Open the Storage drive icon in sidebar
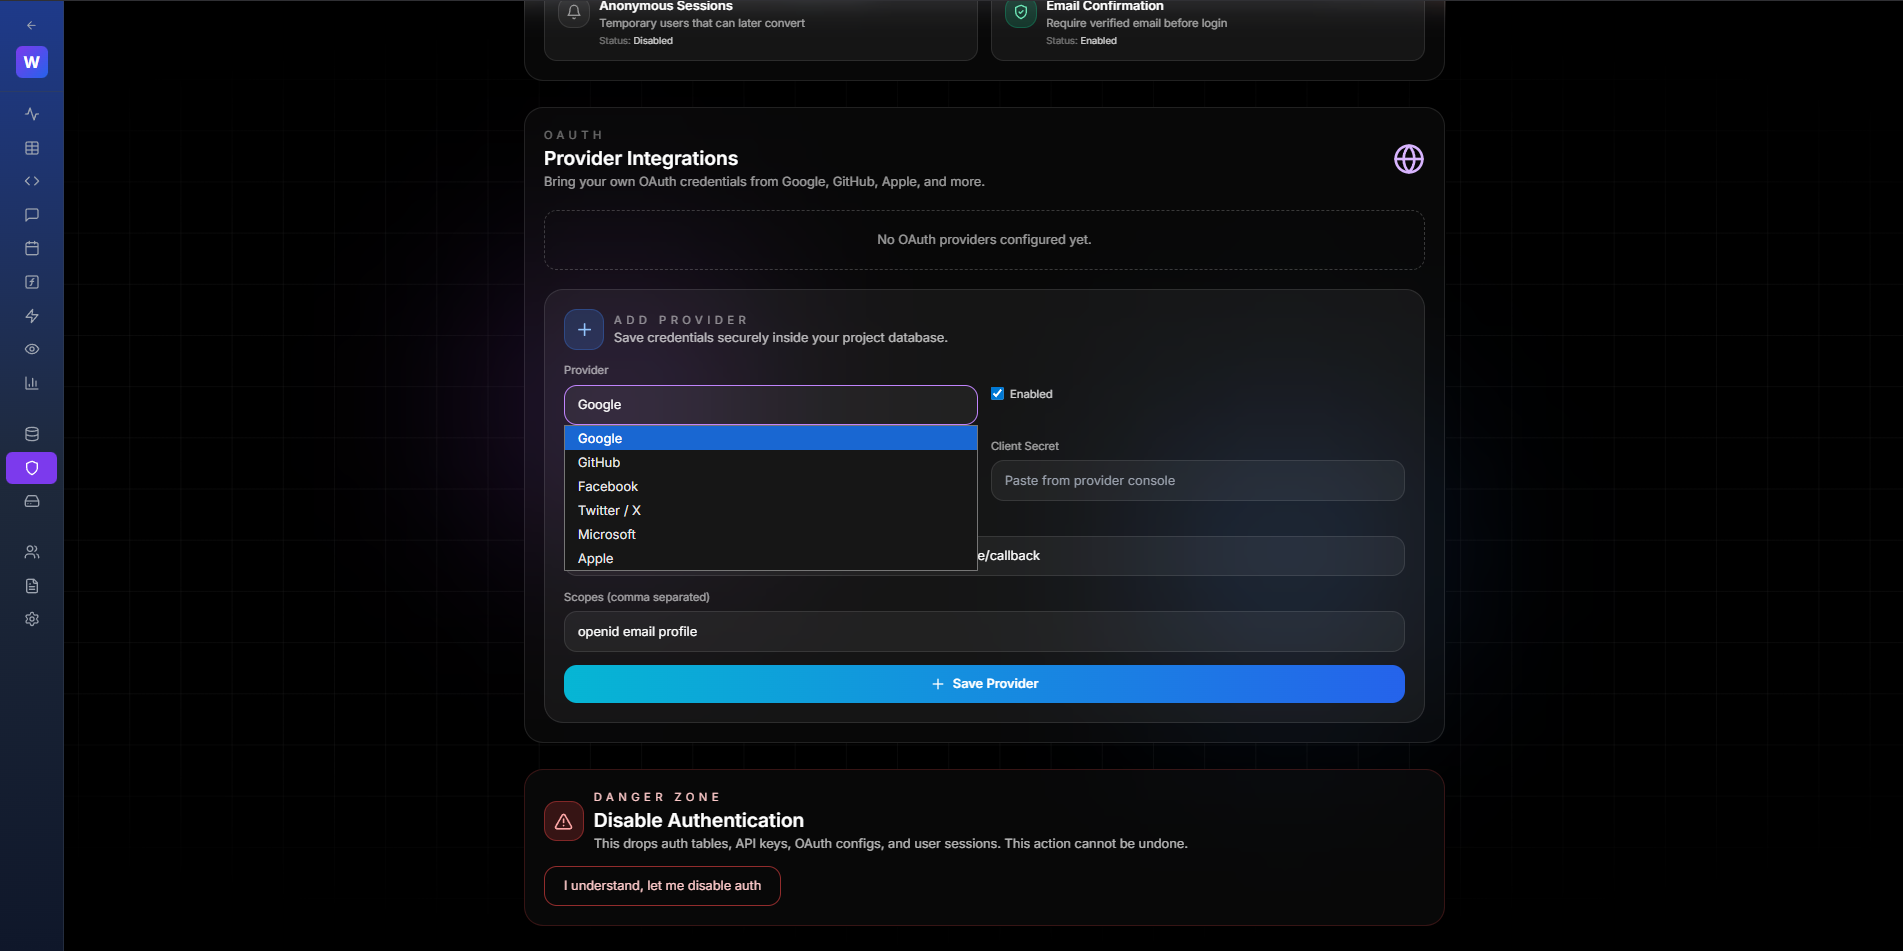1903x951 pixels. click(x=31, y=501)
